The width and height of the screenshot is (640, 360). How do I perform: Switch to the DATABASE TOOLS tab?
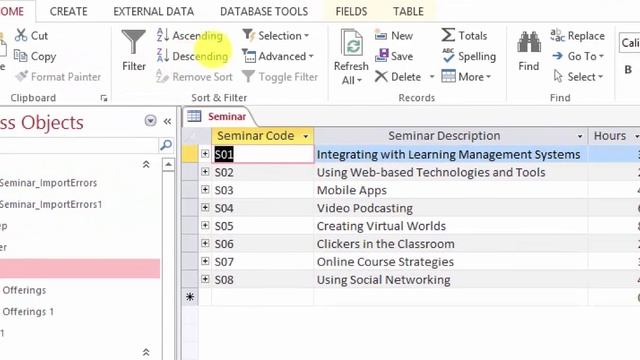264,11
